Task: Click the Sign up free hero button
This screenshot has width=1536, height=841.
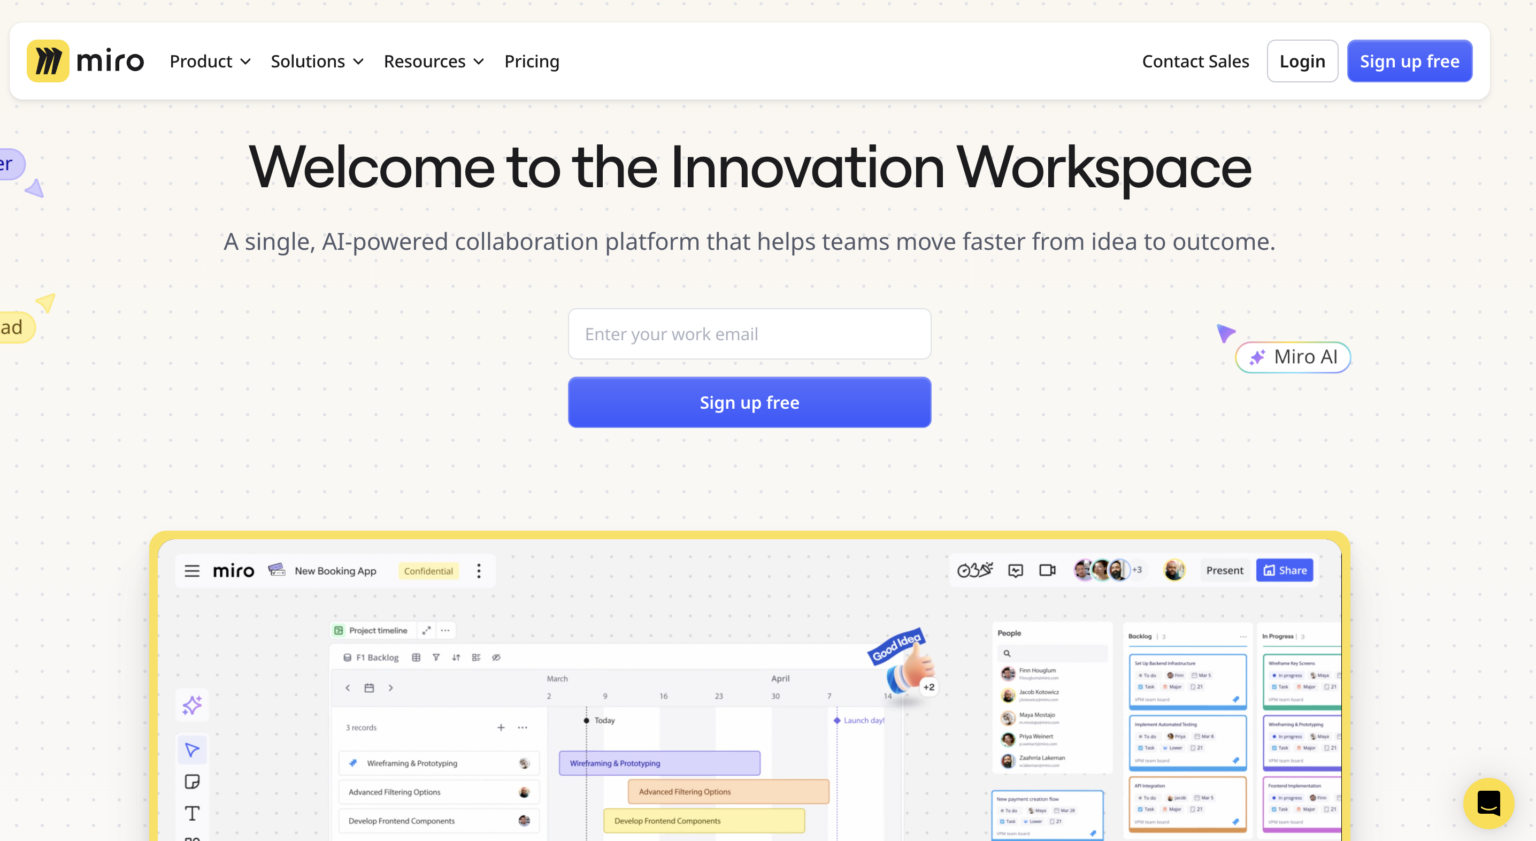Action: tap(749, 402)
